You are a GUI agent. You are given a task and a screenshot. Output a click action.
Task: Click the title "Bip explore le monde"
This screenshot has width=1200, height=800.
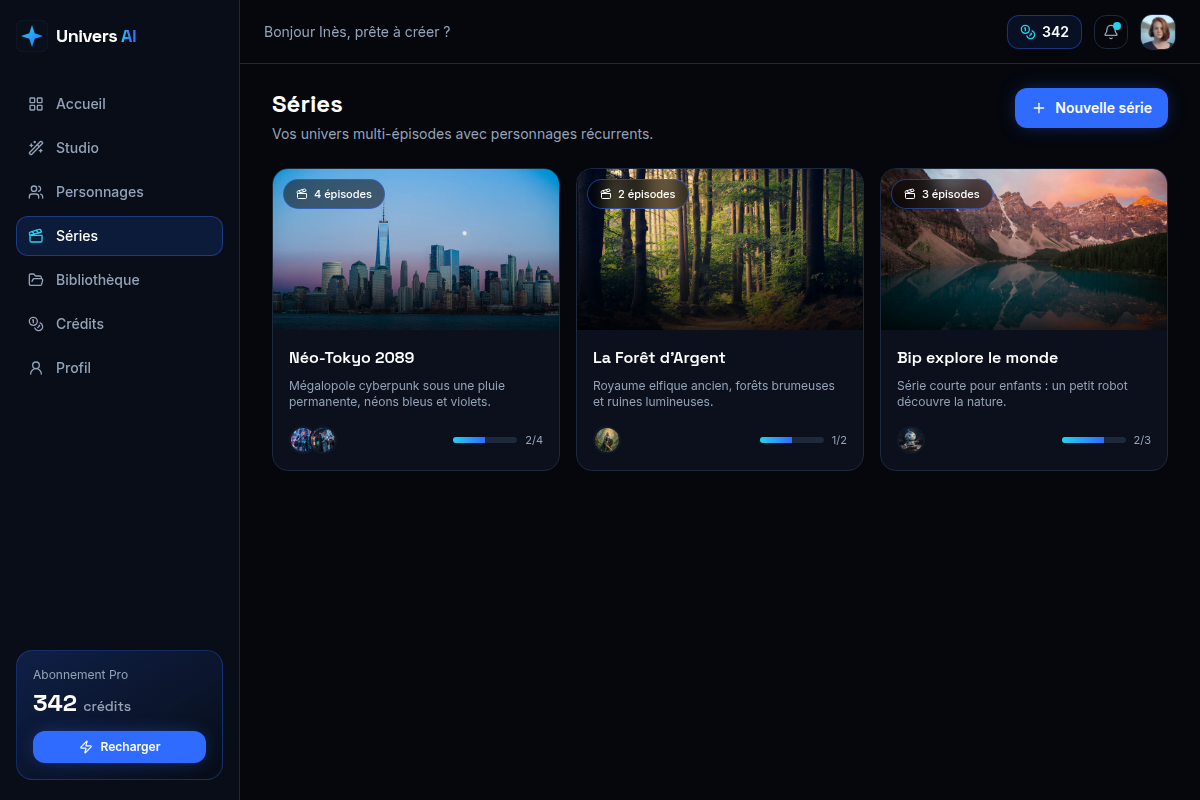(x=977, y=358)
